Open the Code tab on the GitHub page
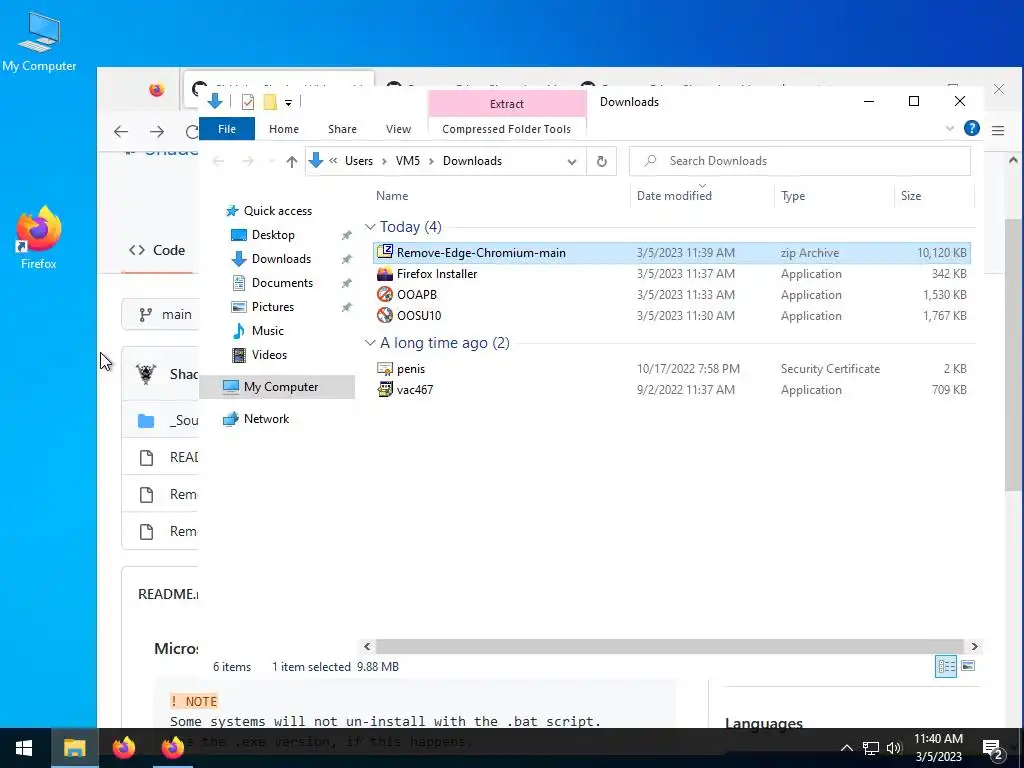The image size is (1024, 768). (157, 250)
